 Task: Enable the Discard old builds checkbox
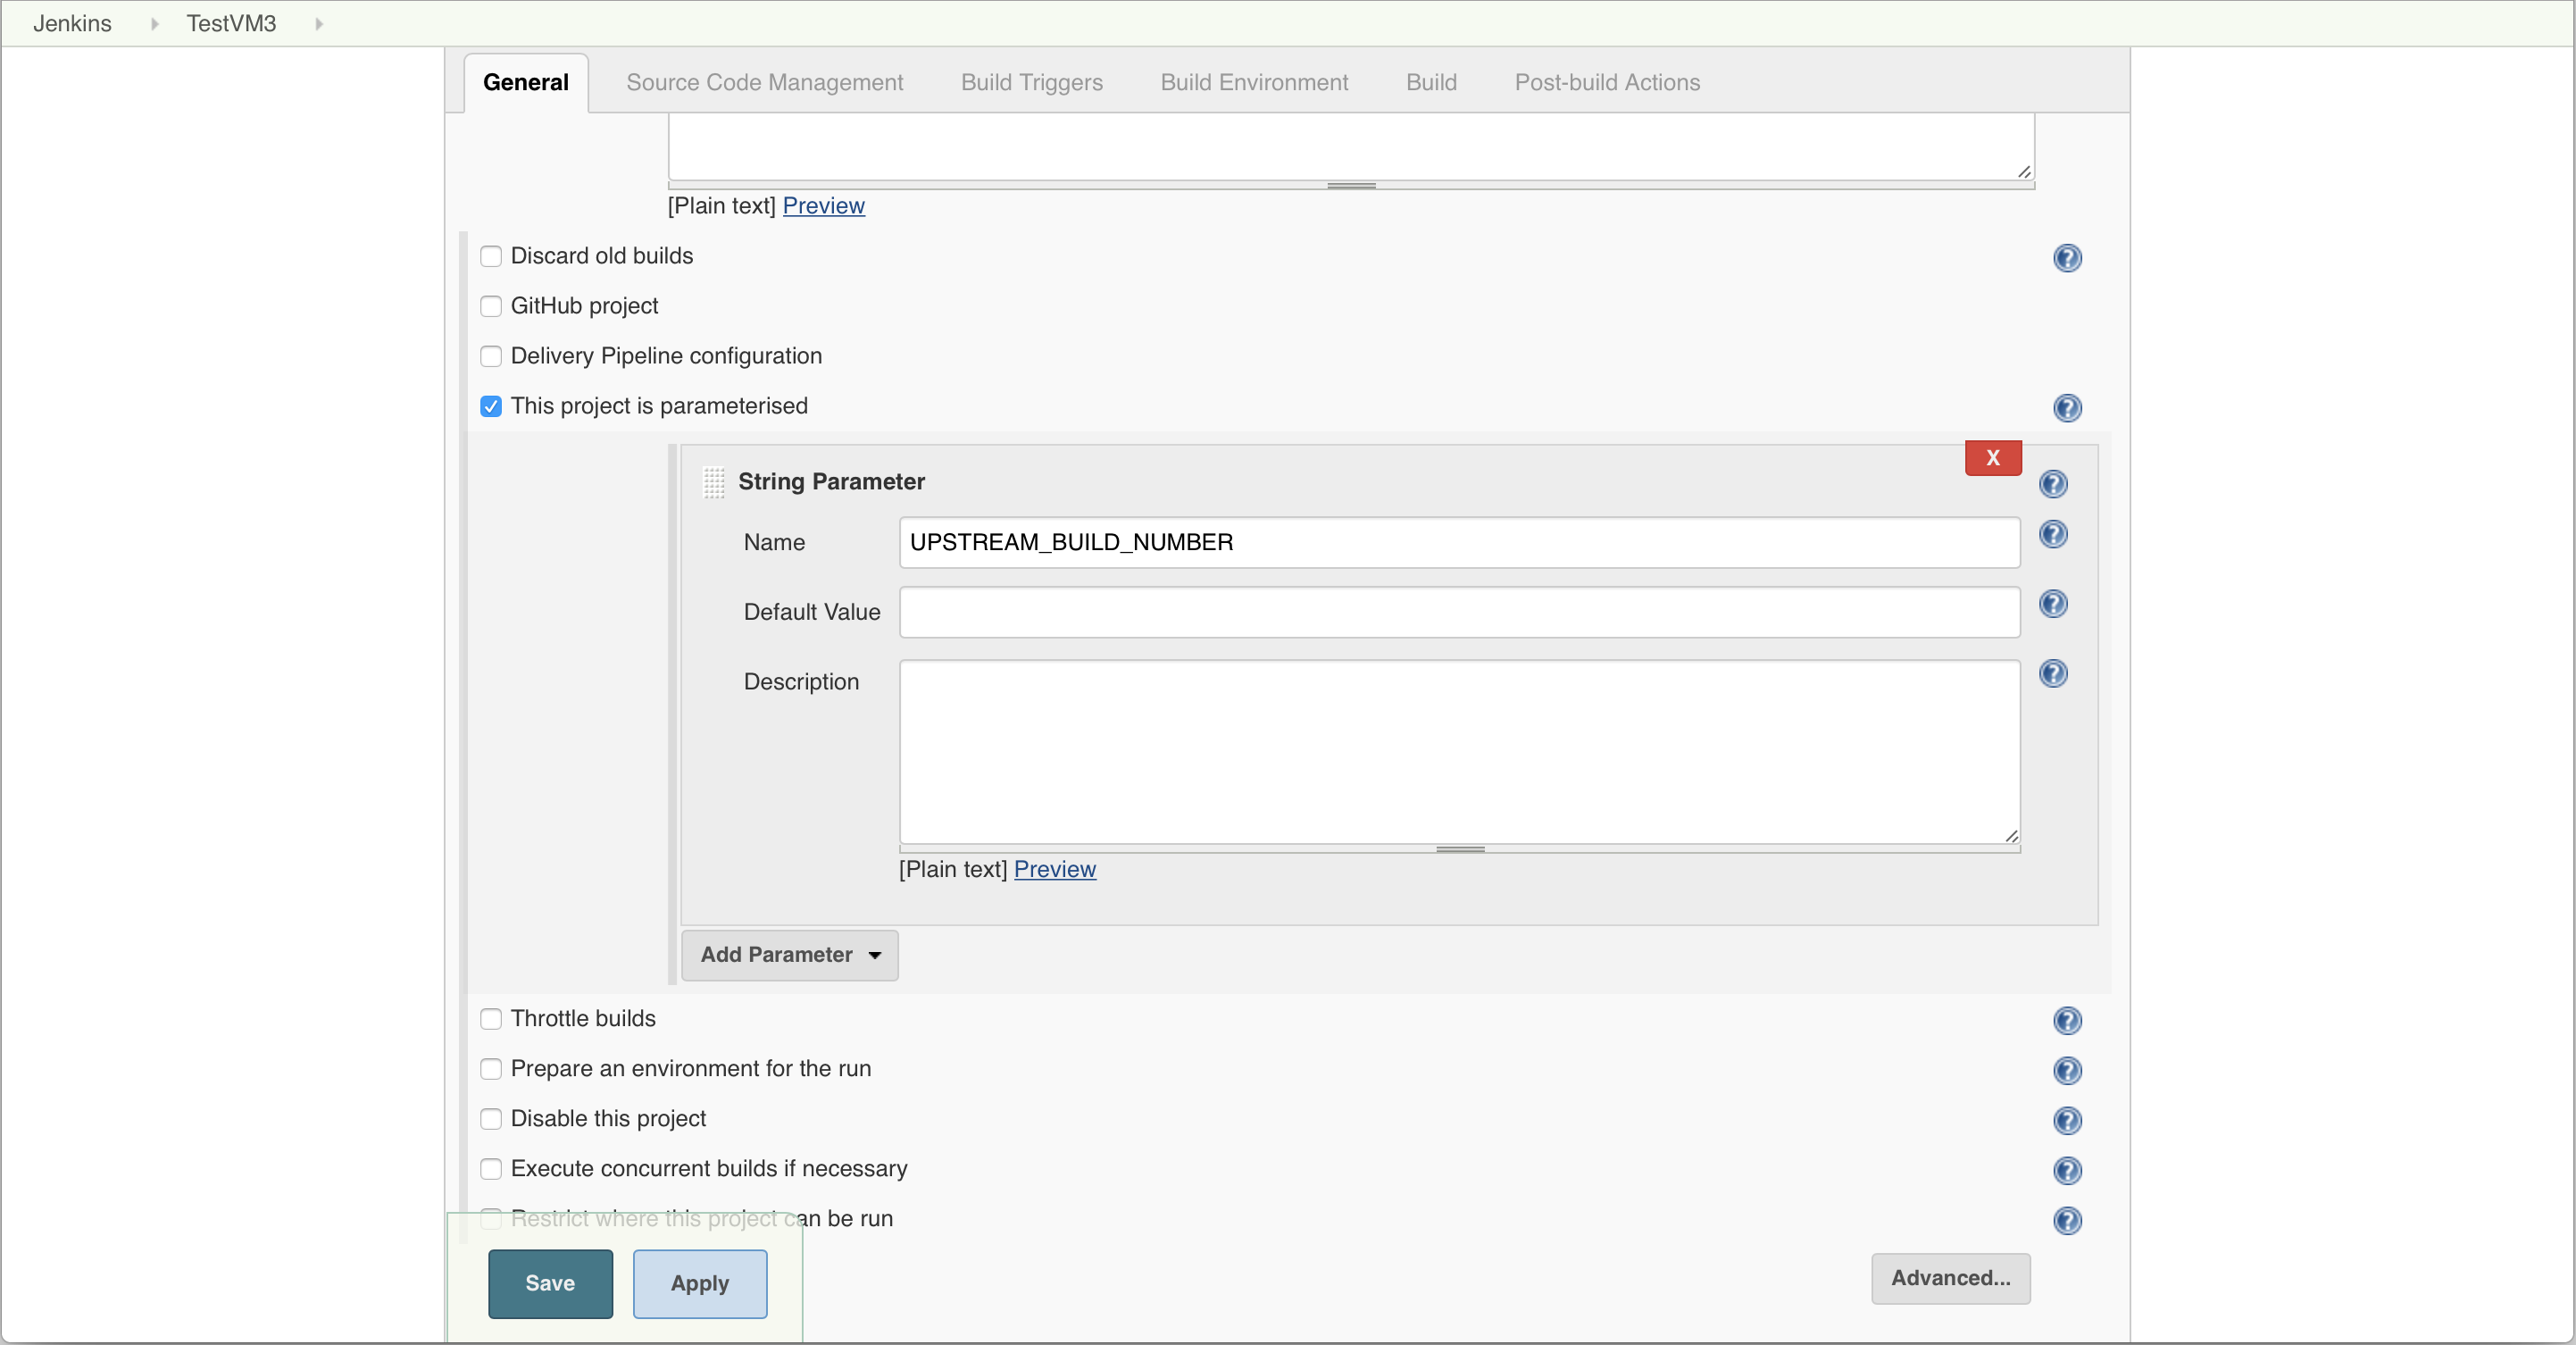click(x=492, y=255)
